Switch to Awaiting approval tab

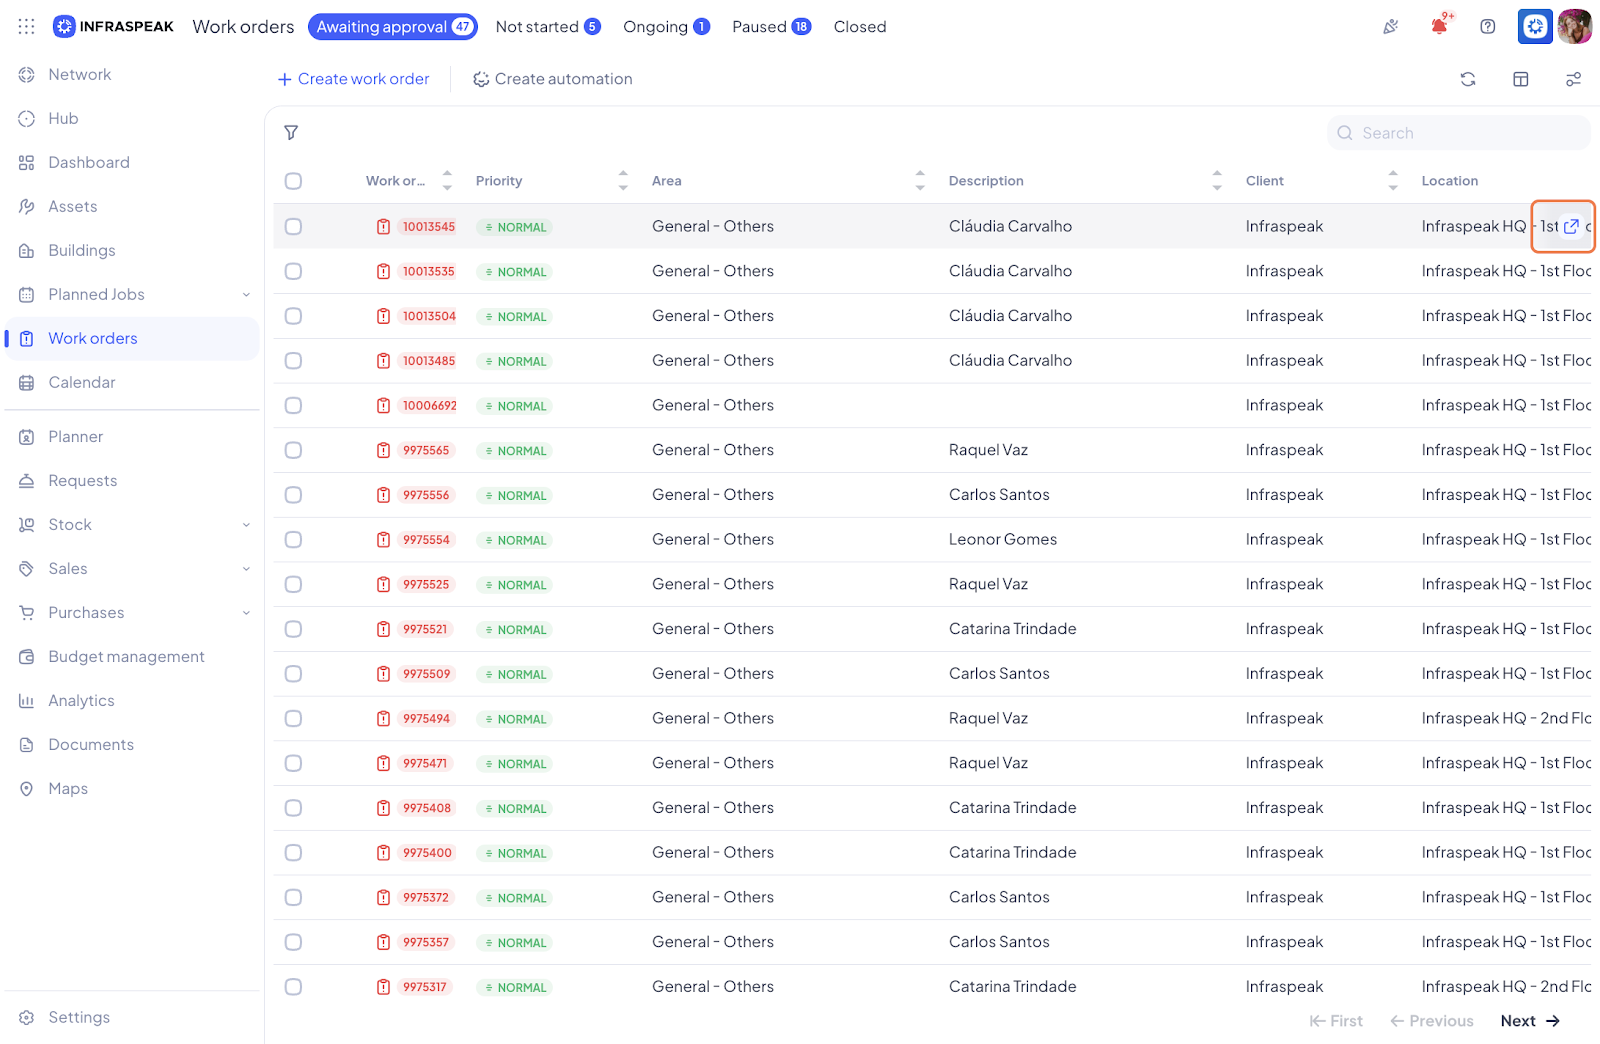click(x=393, y=27)
